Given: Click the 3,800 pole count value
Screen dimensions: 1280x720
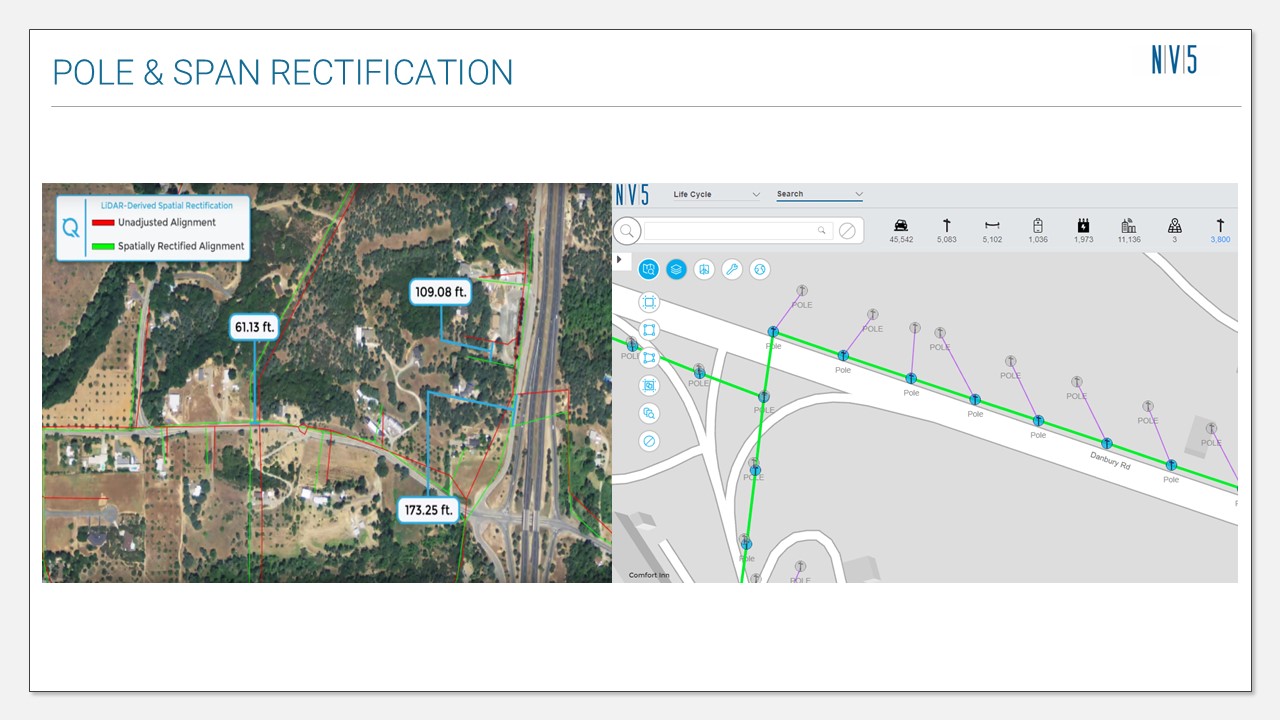Looking at the screenshot, I should click(x=1220, y=240).
